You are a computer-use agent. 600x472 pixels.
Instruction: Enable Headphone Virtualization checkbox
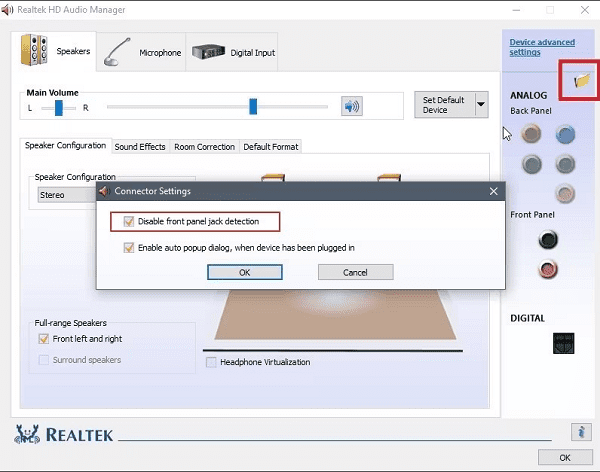(x=211, y=362)
